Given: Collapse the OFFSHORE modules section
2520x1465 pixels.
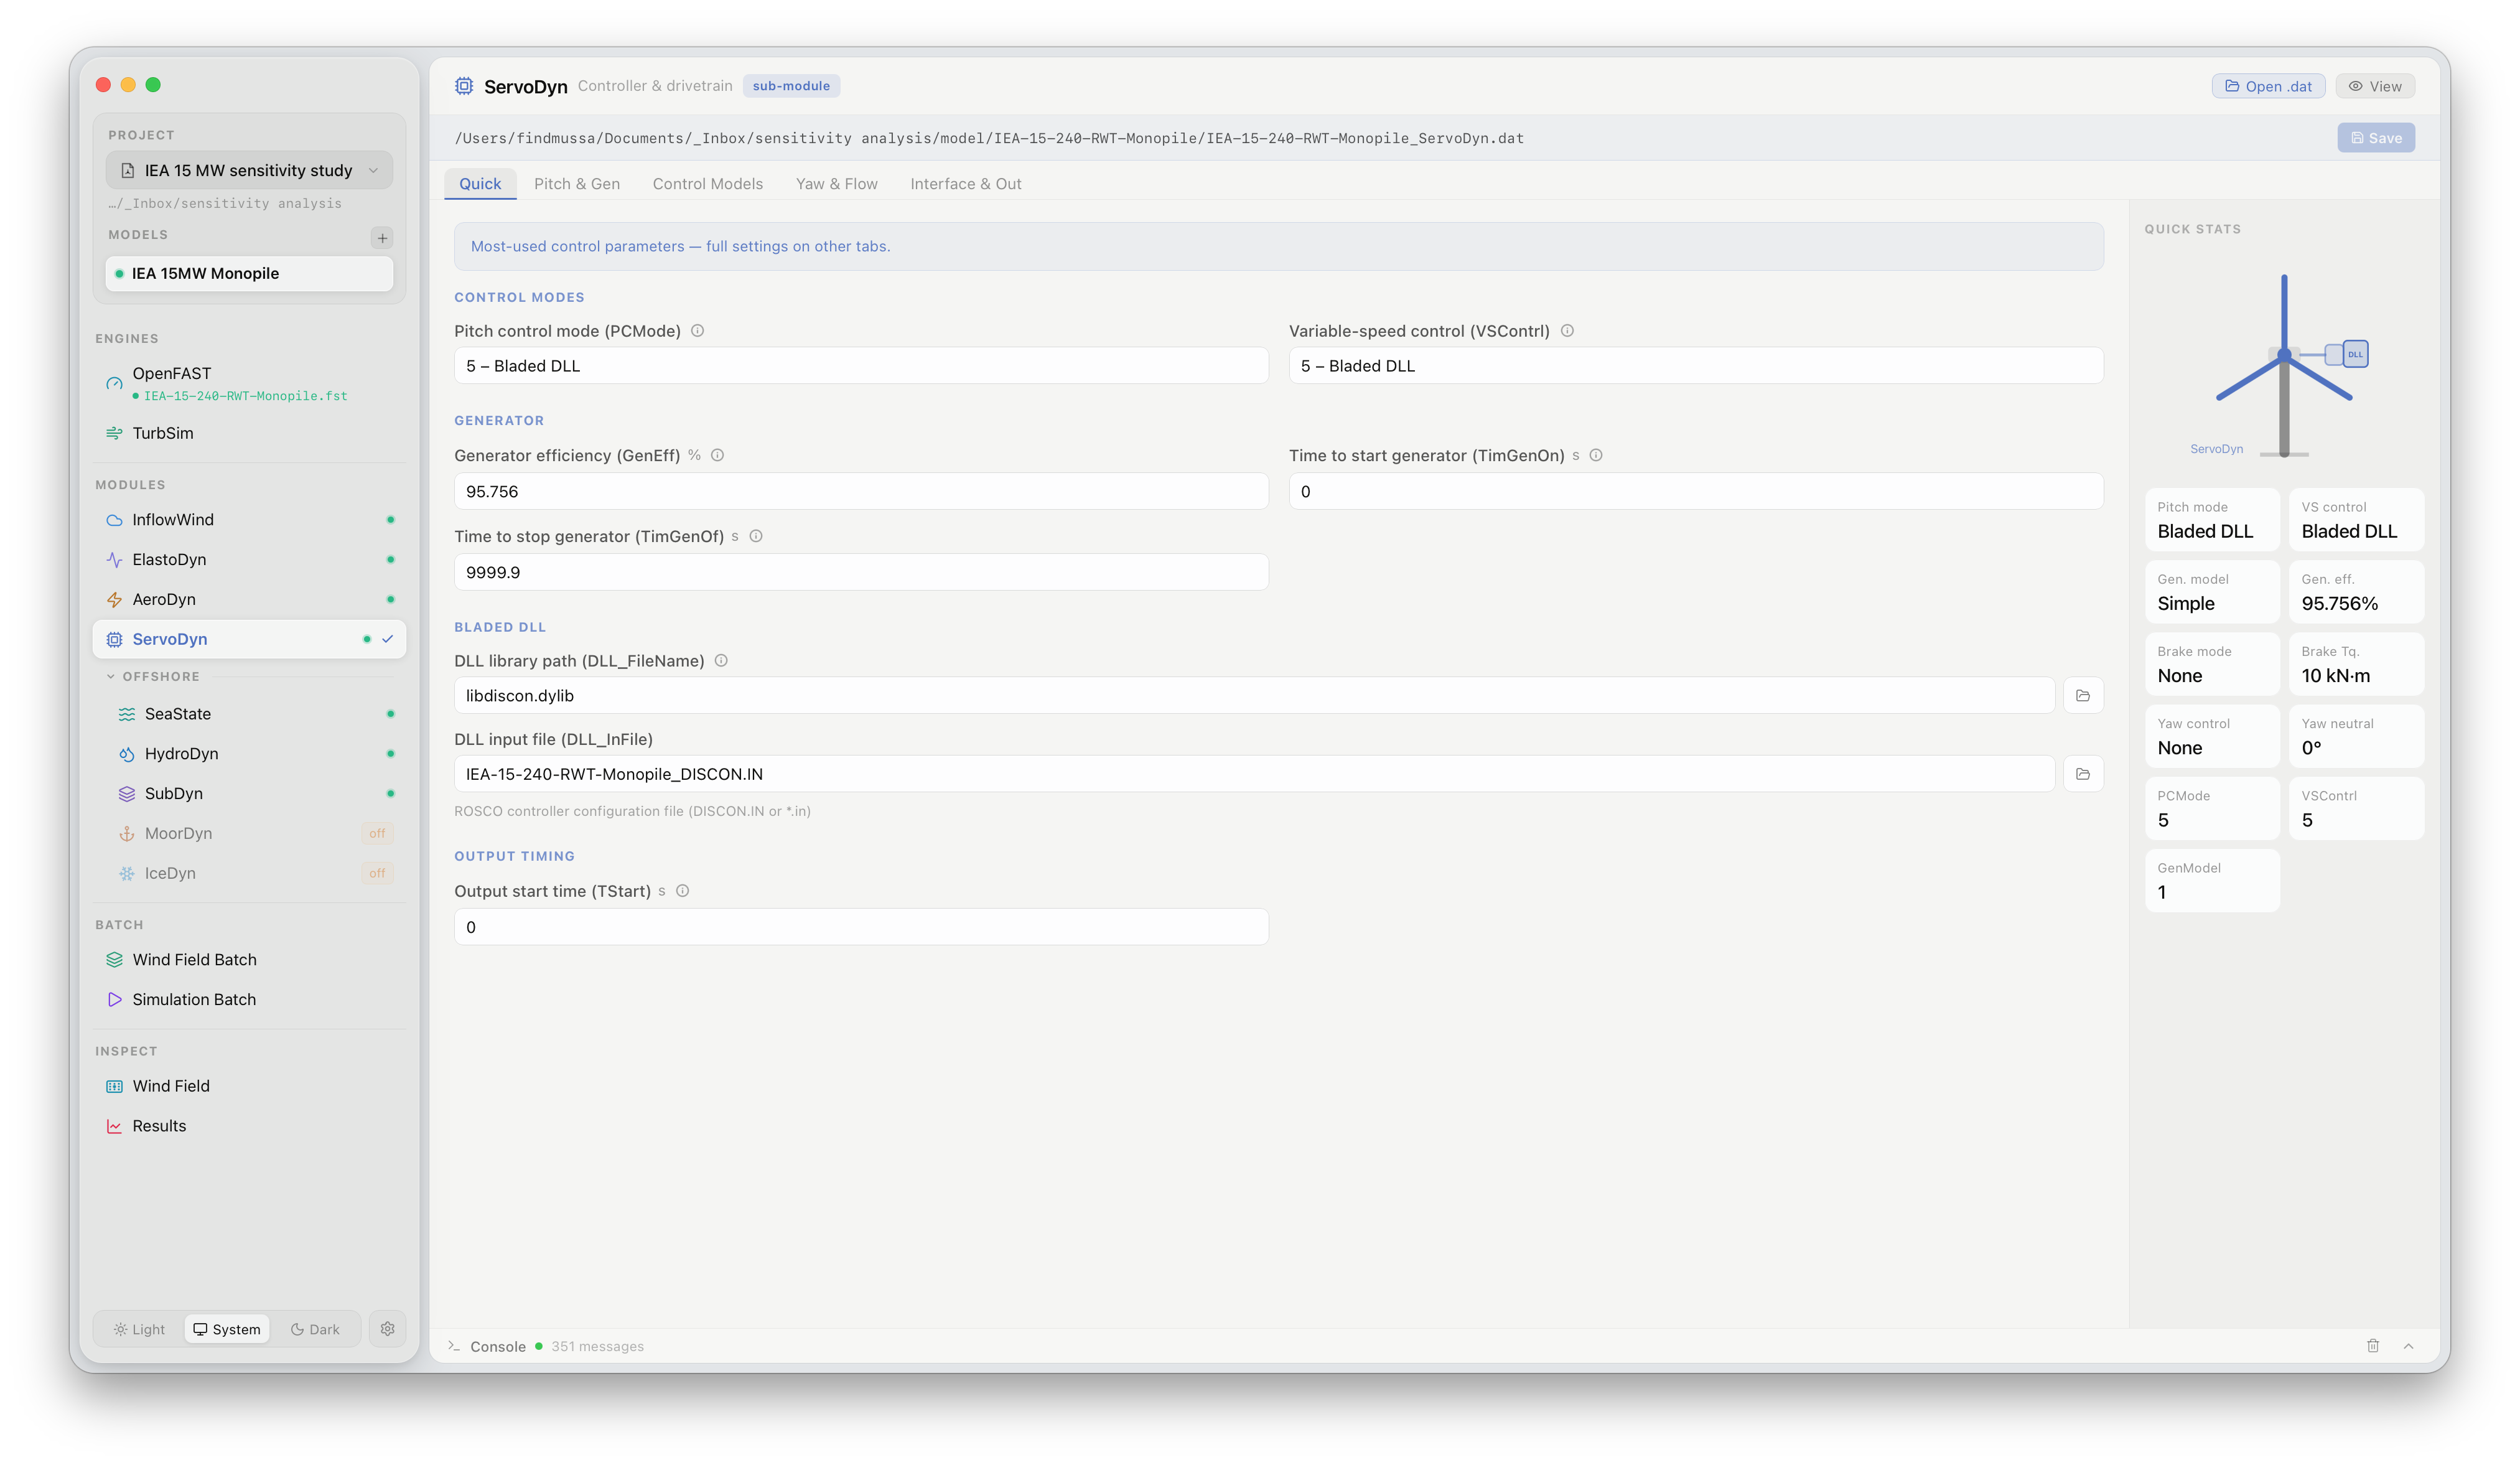Looking at the screenshot, I should (111, 677).
